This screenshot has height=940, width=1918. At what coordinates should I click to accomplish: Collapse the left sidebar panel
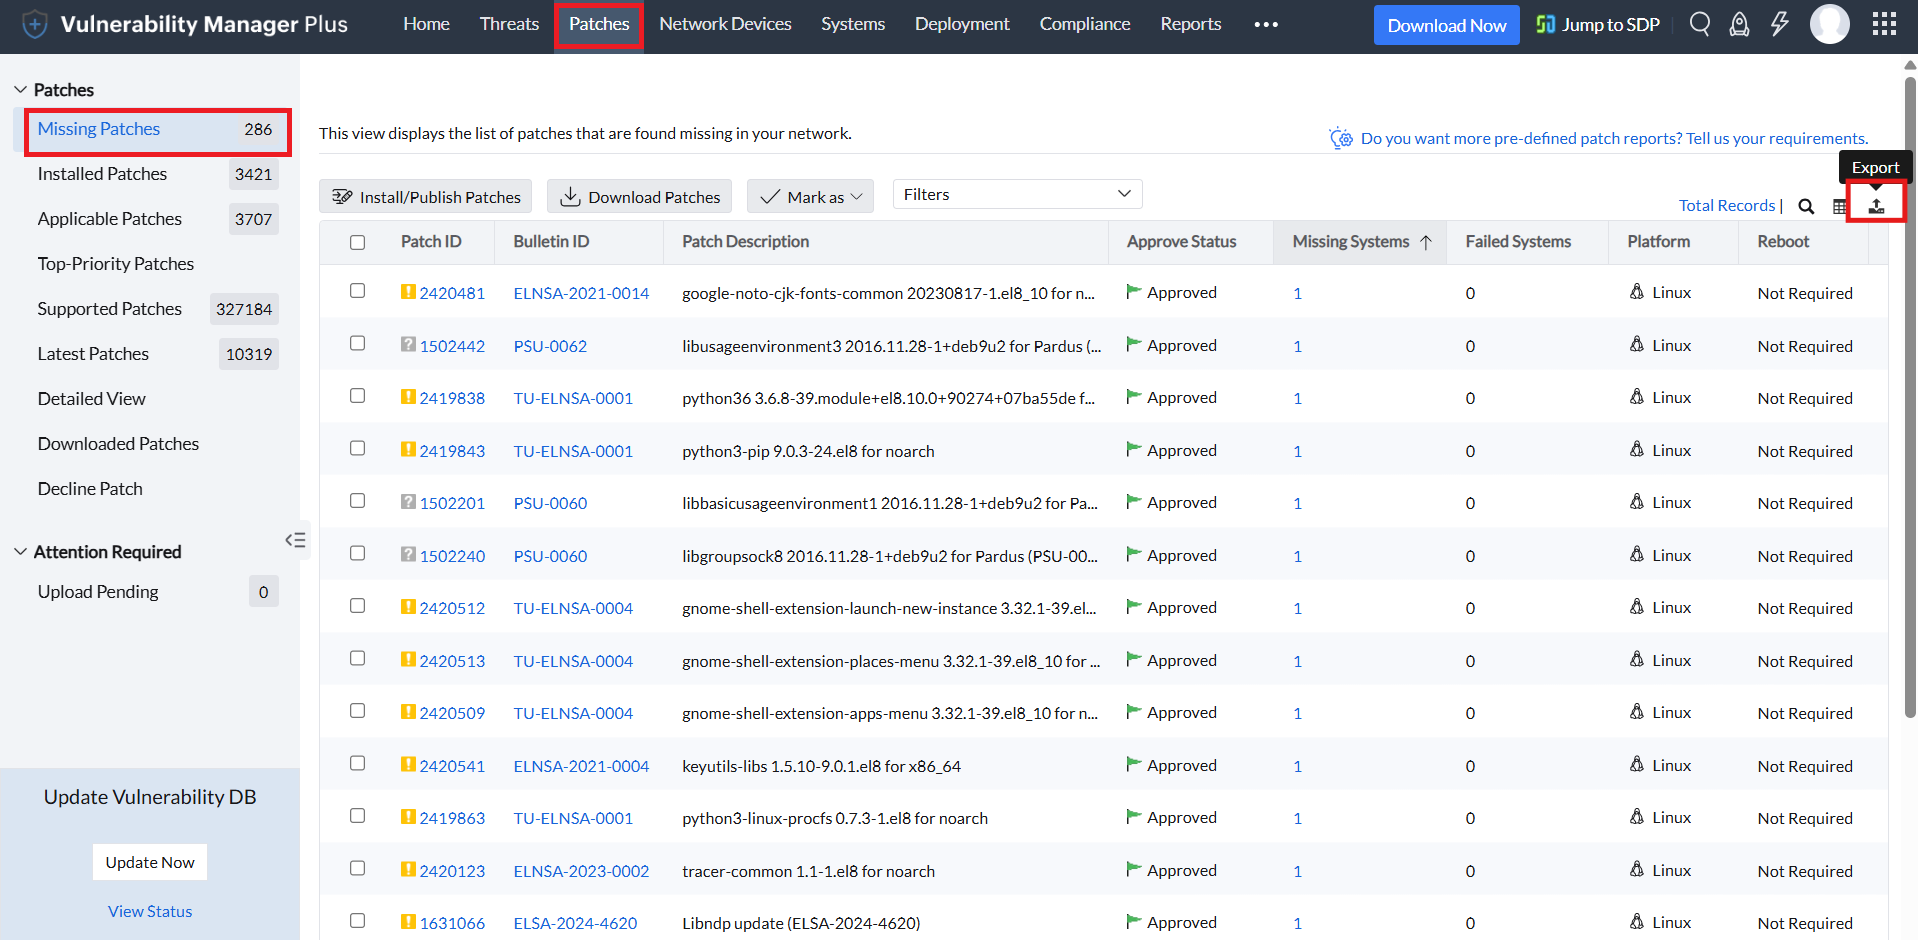point(295,540)
